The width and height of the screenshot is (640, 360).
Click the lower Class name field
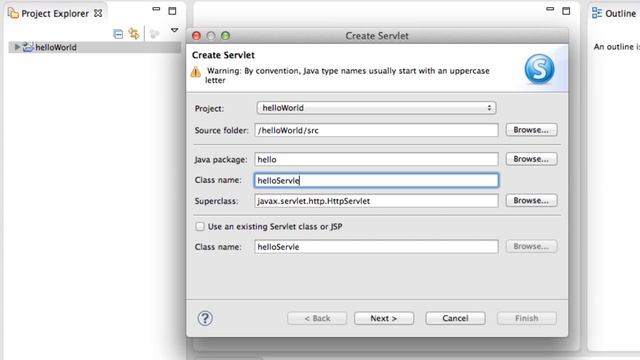click(376, 247)
